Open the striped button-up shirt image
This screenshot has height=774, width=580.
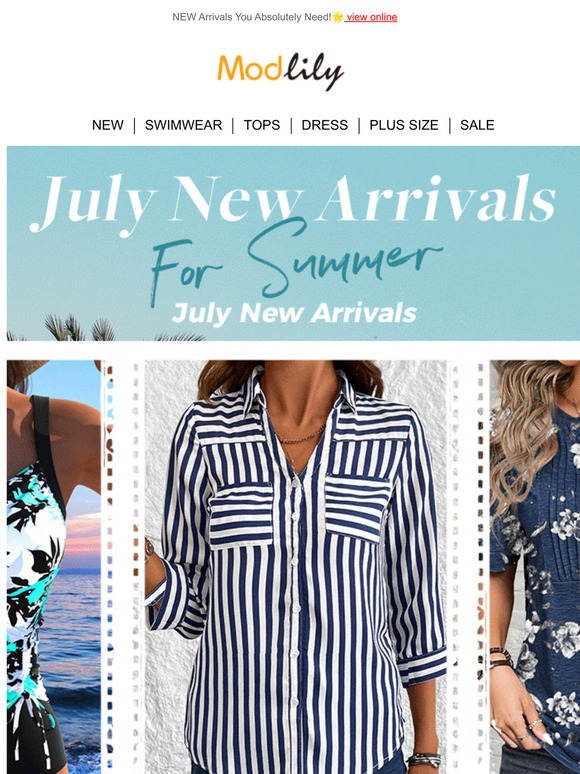point(296,567)
